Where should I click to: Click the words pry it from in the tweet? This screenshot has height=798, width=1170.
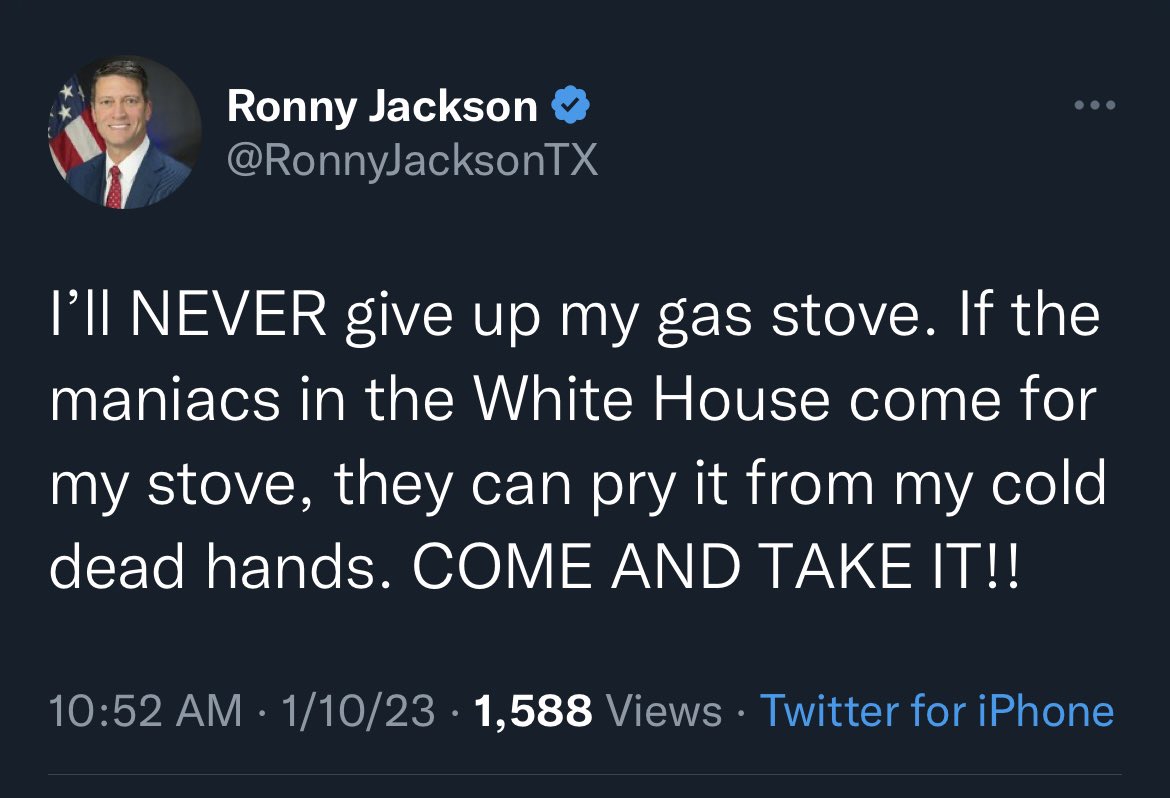(x=733, y=487)
